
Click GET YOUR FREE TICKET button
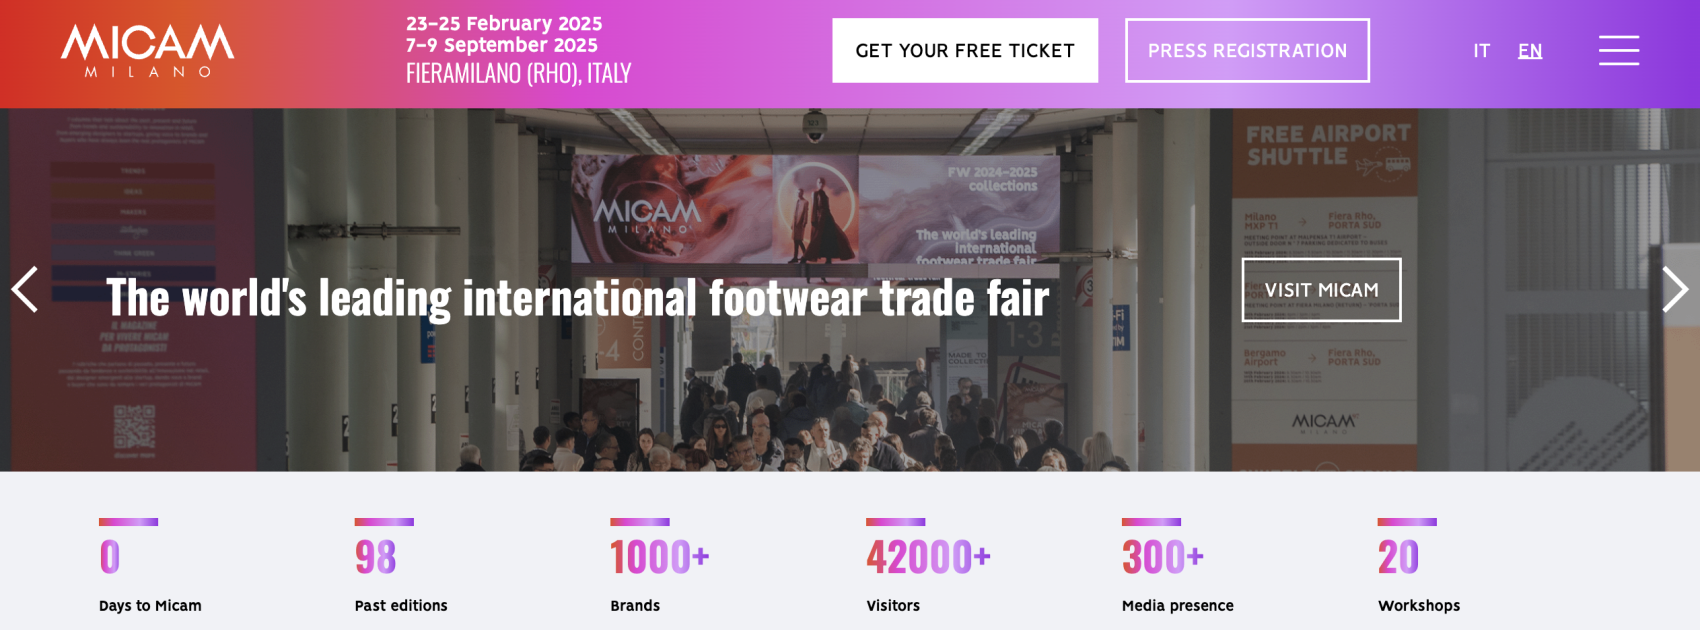point(965,50)
